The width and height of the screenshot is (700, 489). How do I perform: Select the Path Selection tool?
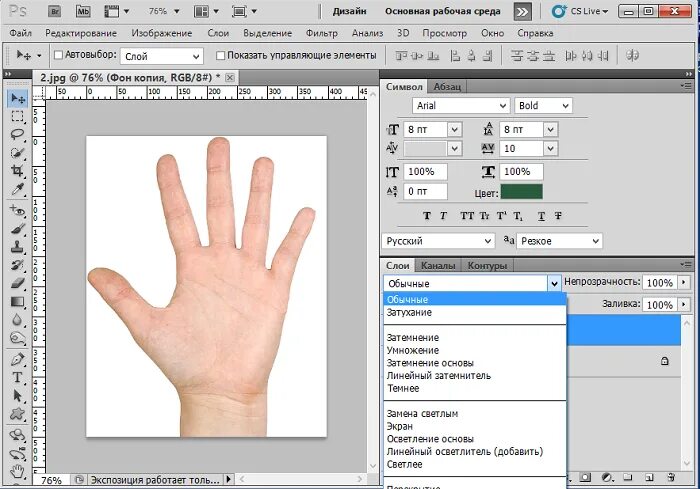(x=17, y=396)
